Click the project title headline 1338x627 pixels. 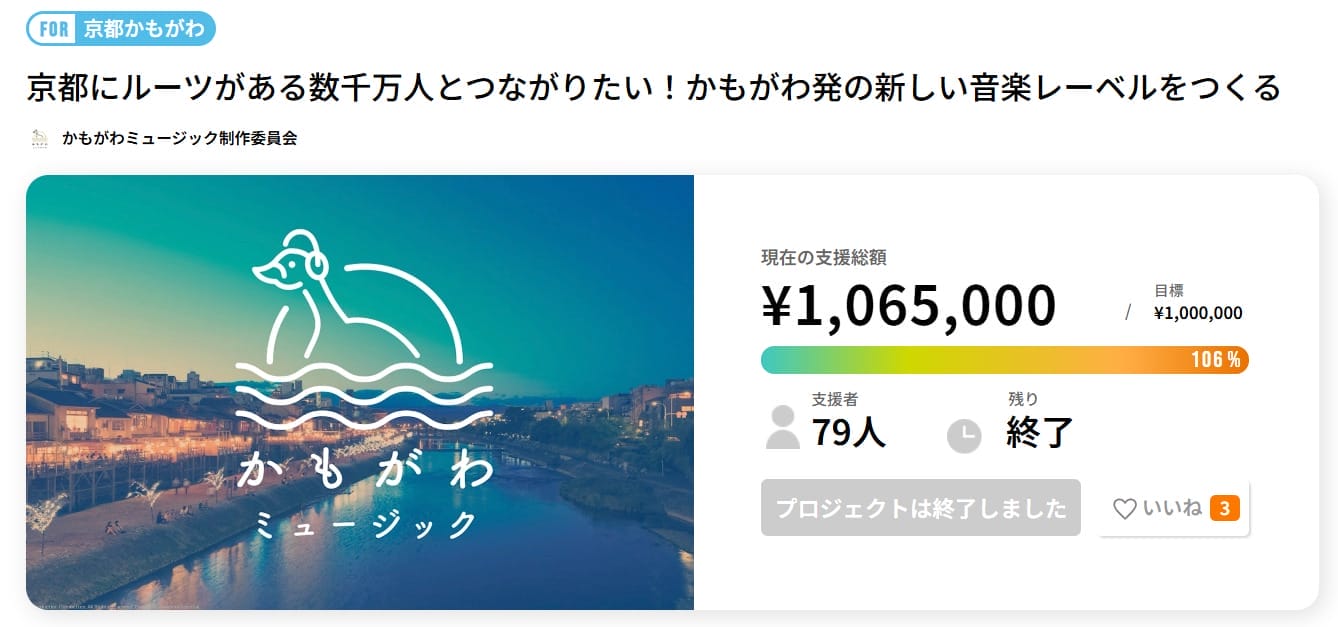click(653, 88)
